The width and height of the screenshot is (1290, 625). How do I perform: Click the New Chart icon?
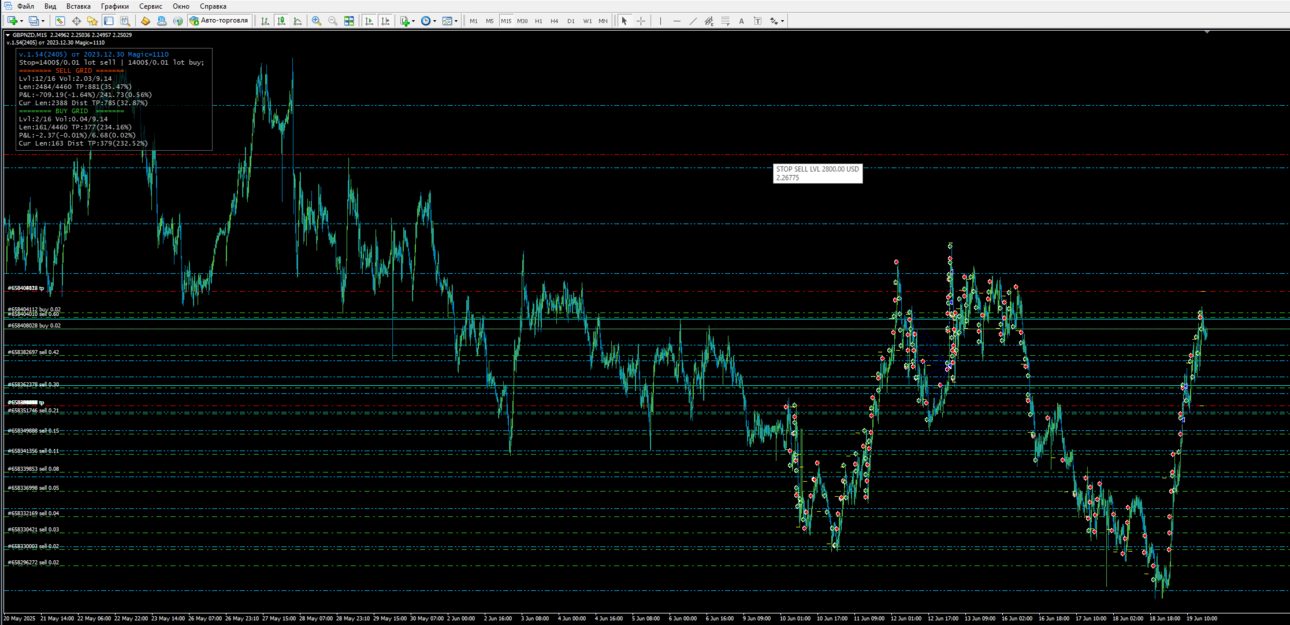(12, 20)
